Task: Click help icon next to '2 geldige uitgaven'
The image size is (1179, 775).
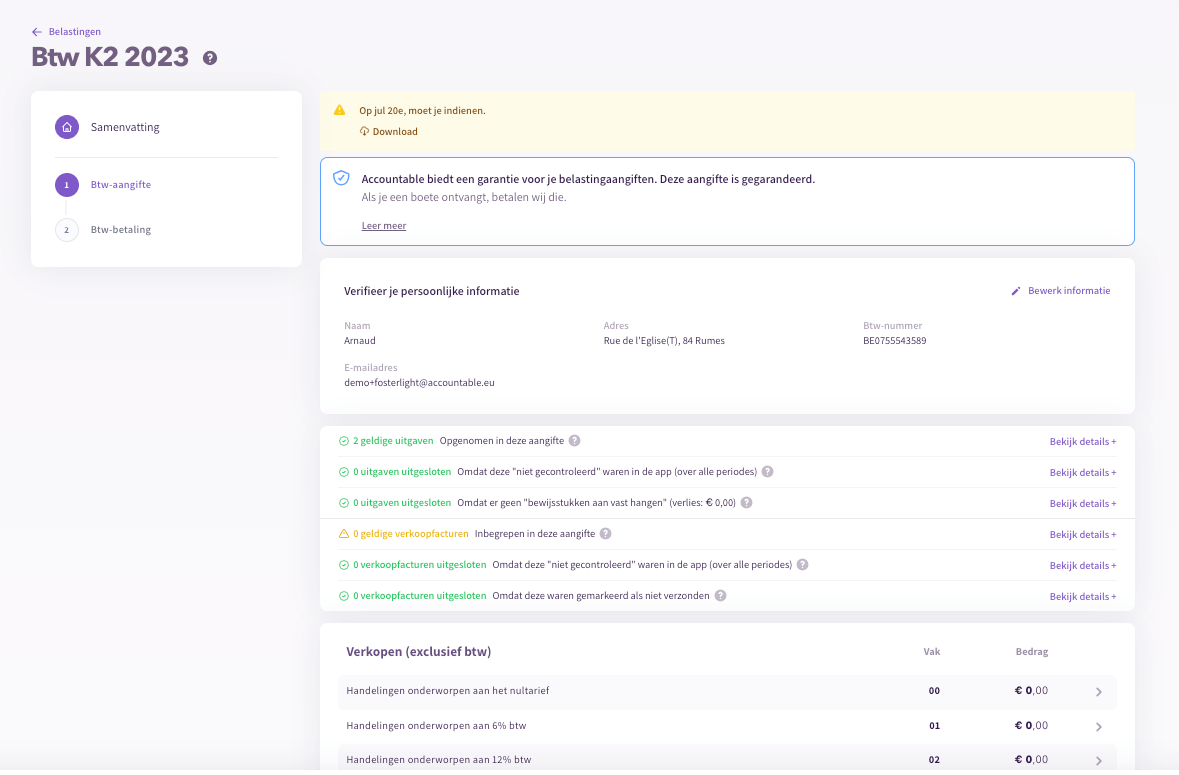Action: (575, 441)
